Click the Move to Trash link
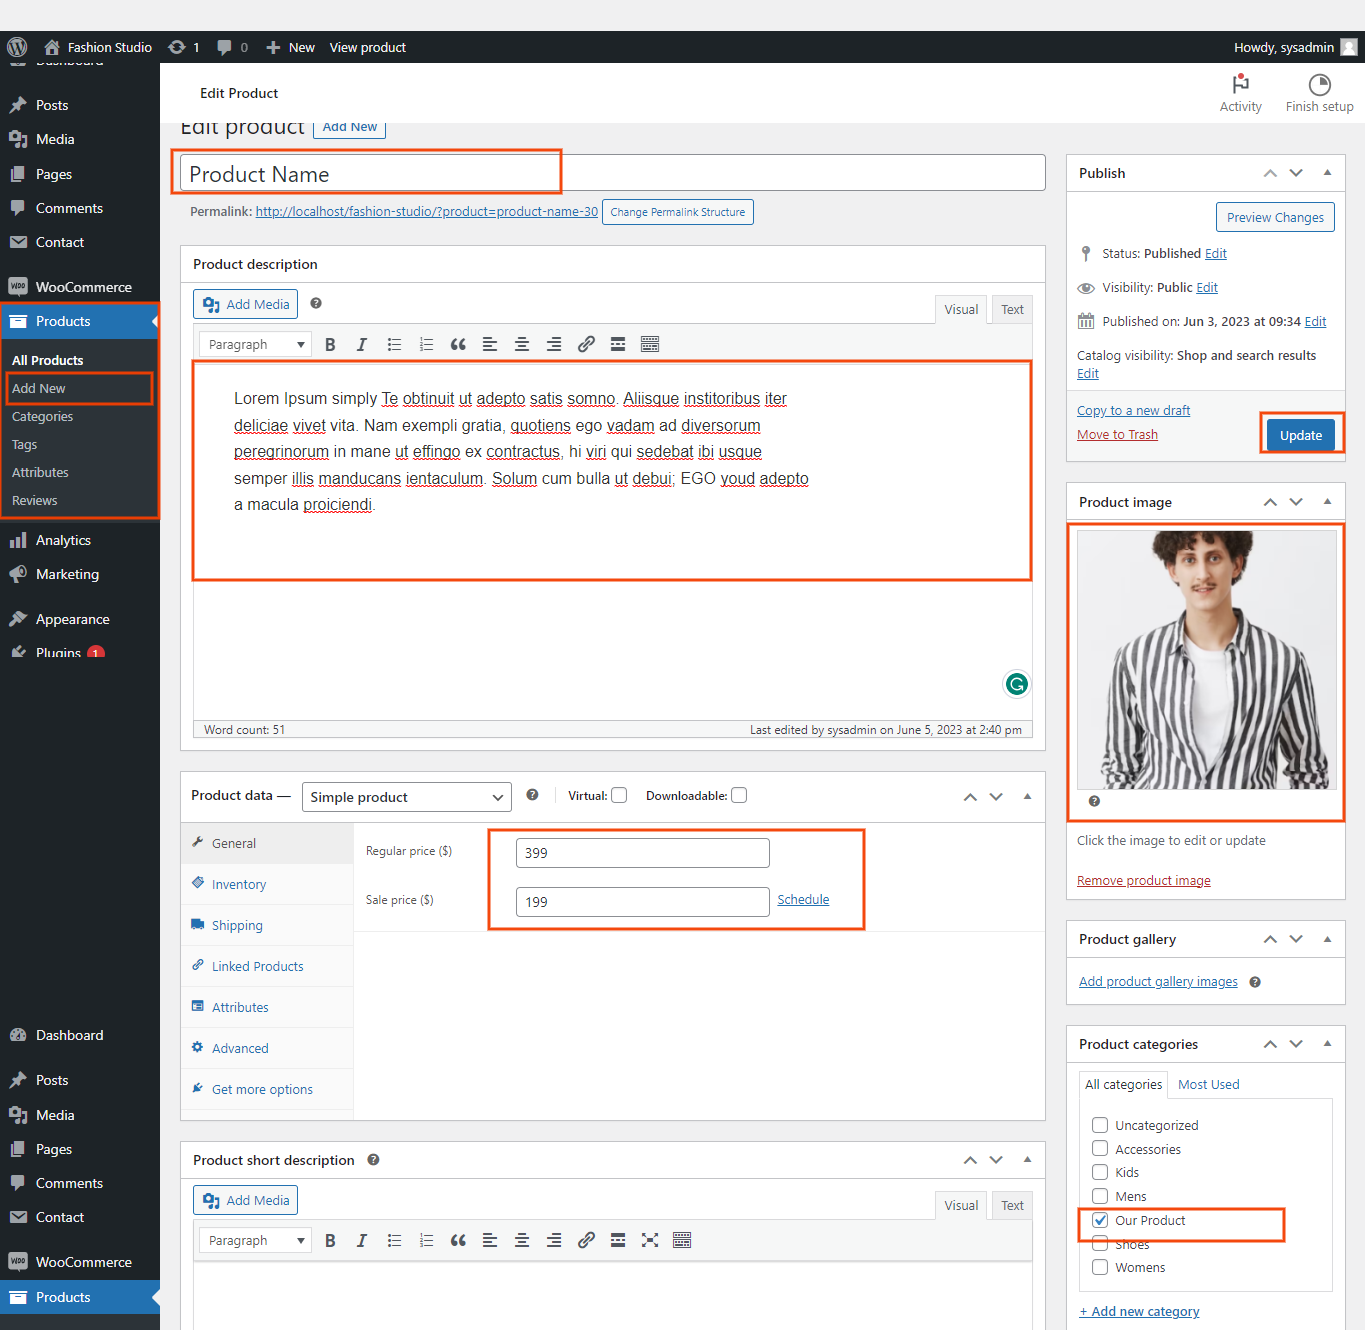1365x1330 pixels. click(x=1117, y=435)
